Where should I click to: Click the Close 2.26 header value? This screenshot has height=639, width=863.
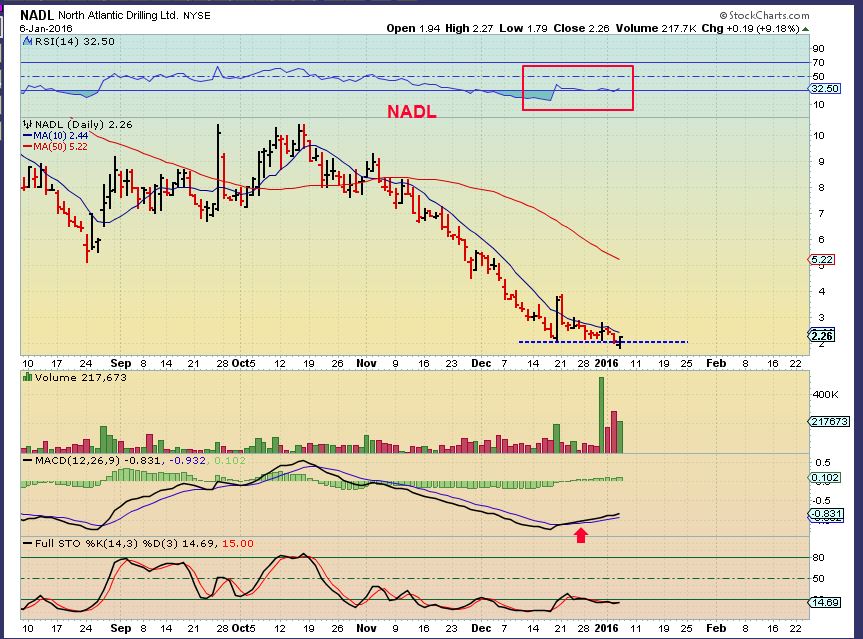click(581, 29)
